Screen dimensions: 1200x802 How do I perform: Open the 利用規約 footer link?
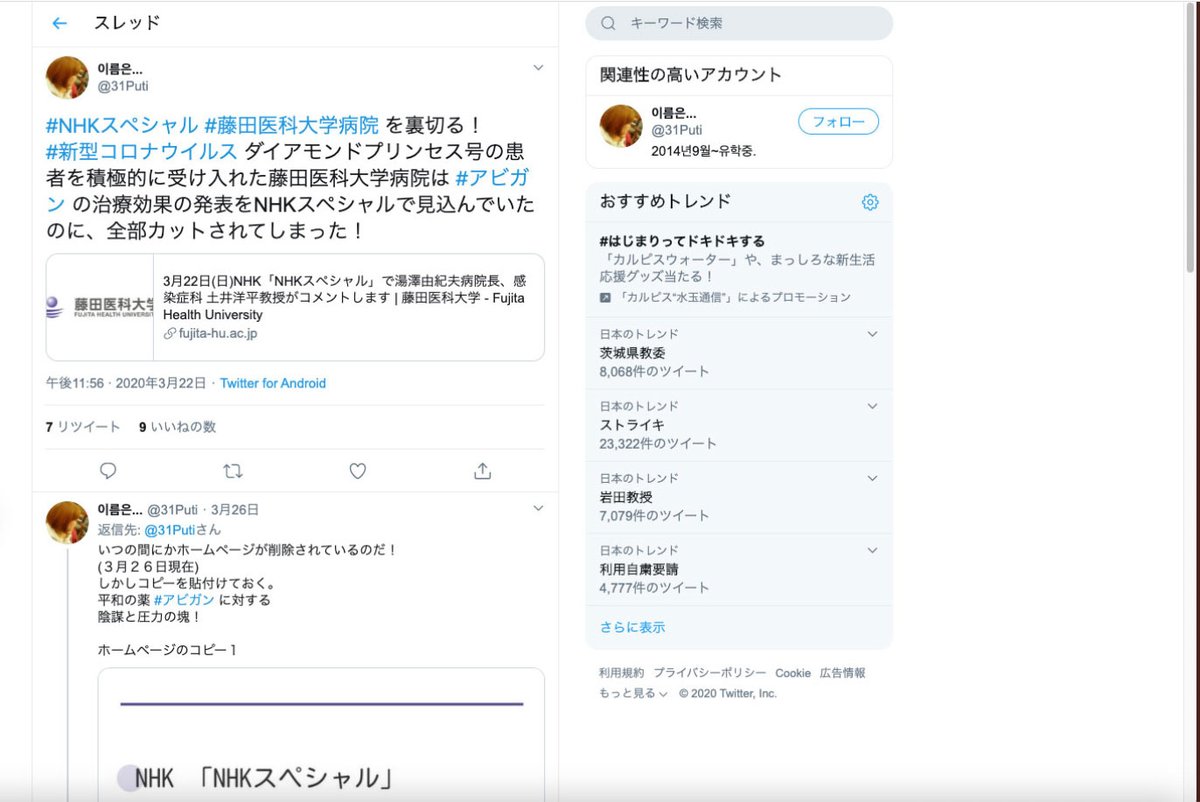622,673
